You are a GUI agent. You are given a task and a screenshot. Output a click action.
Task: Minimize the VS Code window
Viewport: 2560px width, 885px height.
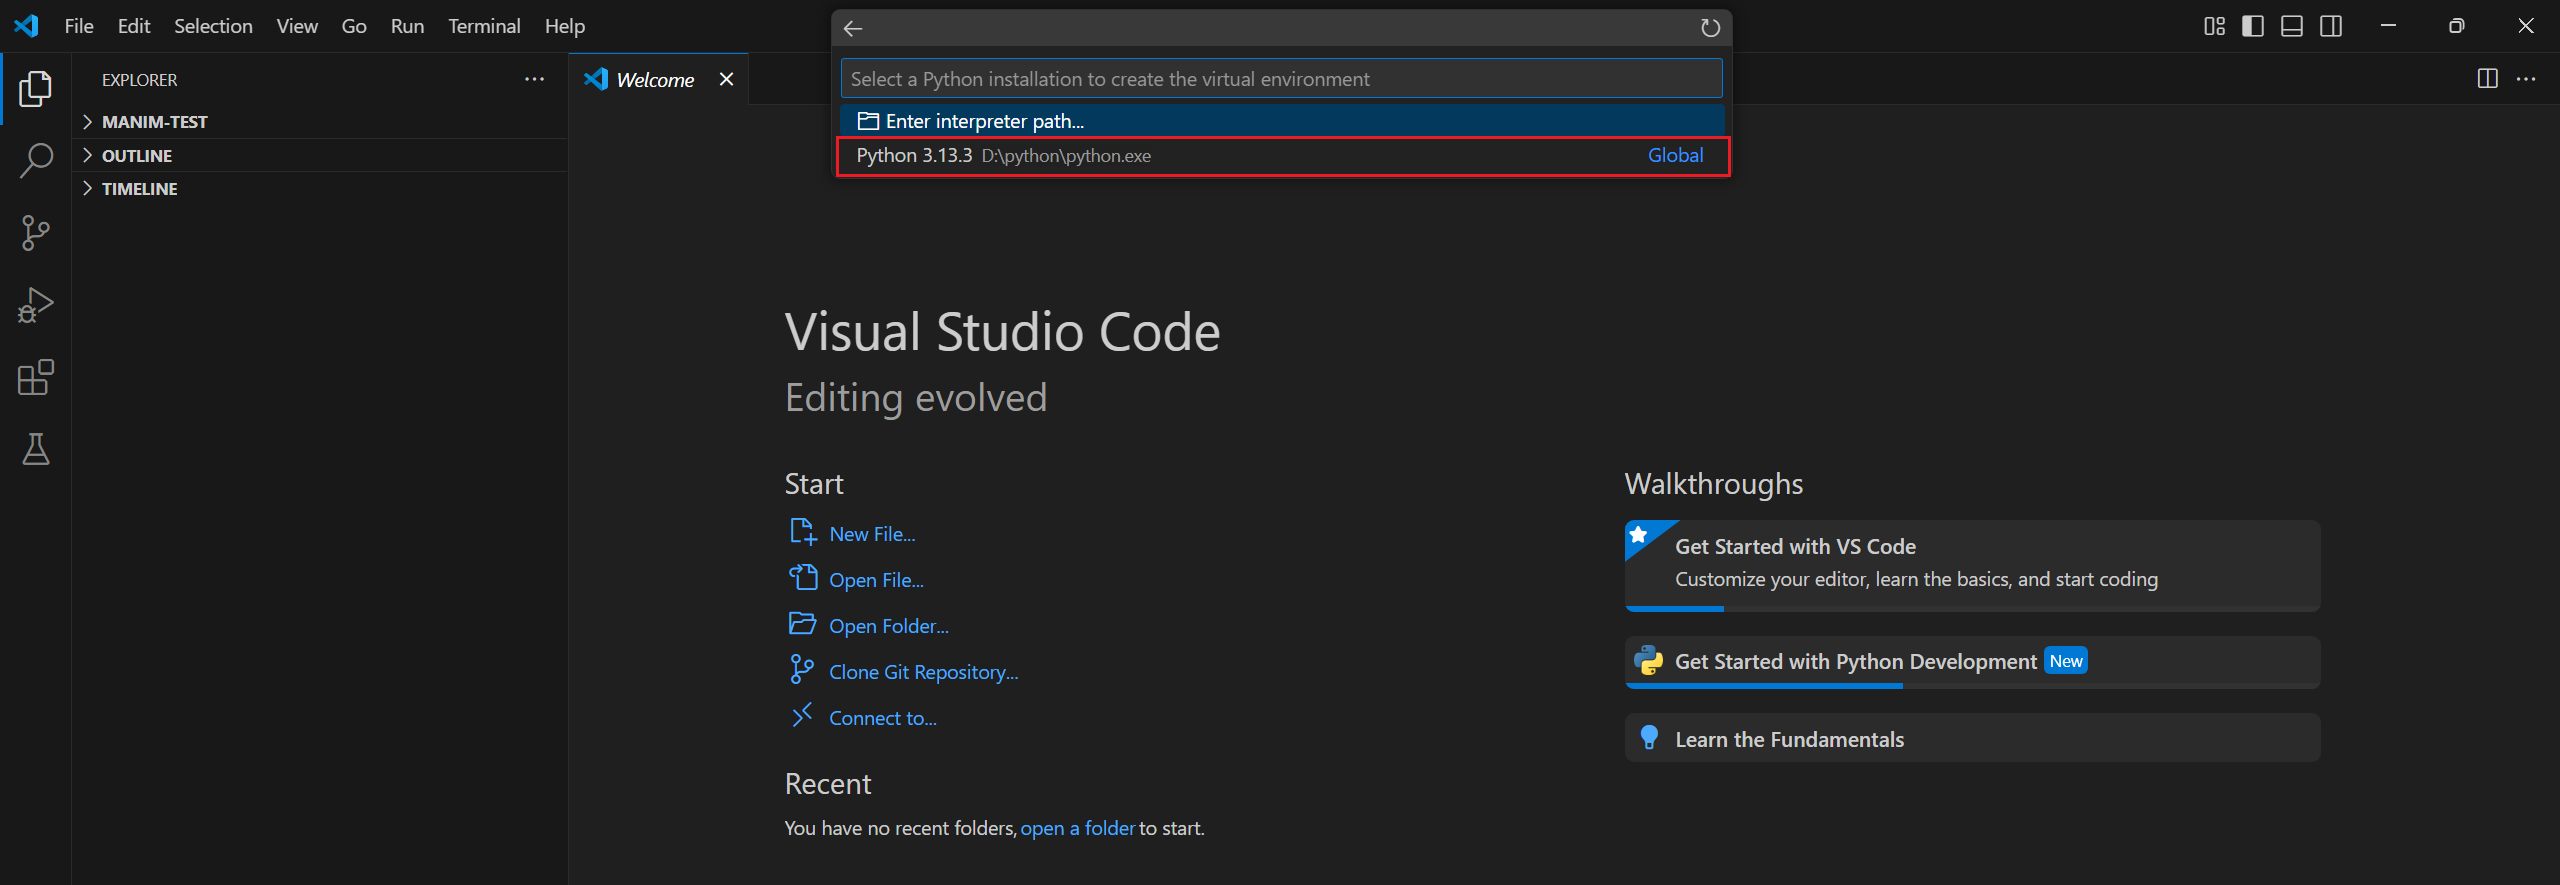coord(2388,26)
